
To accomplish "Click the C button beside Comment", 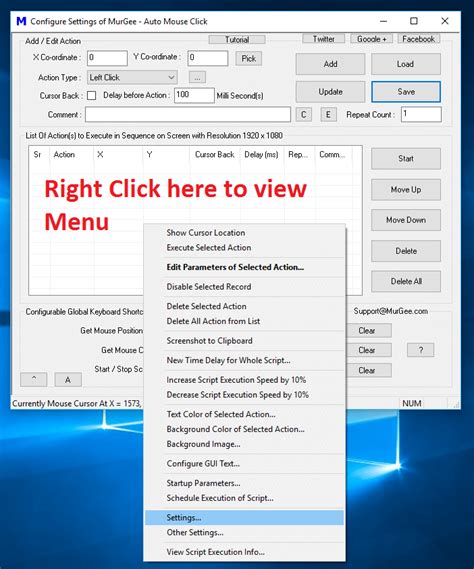I will coord(303,115).
